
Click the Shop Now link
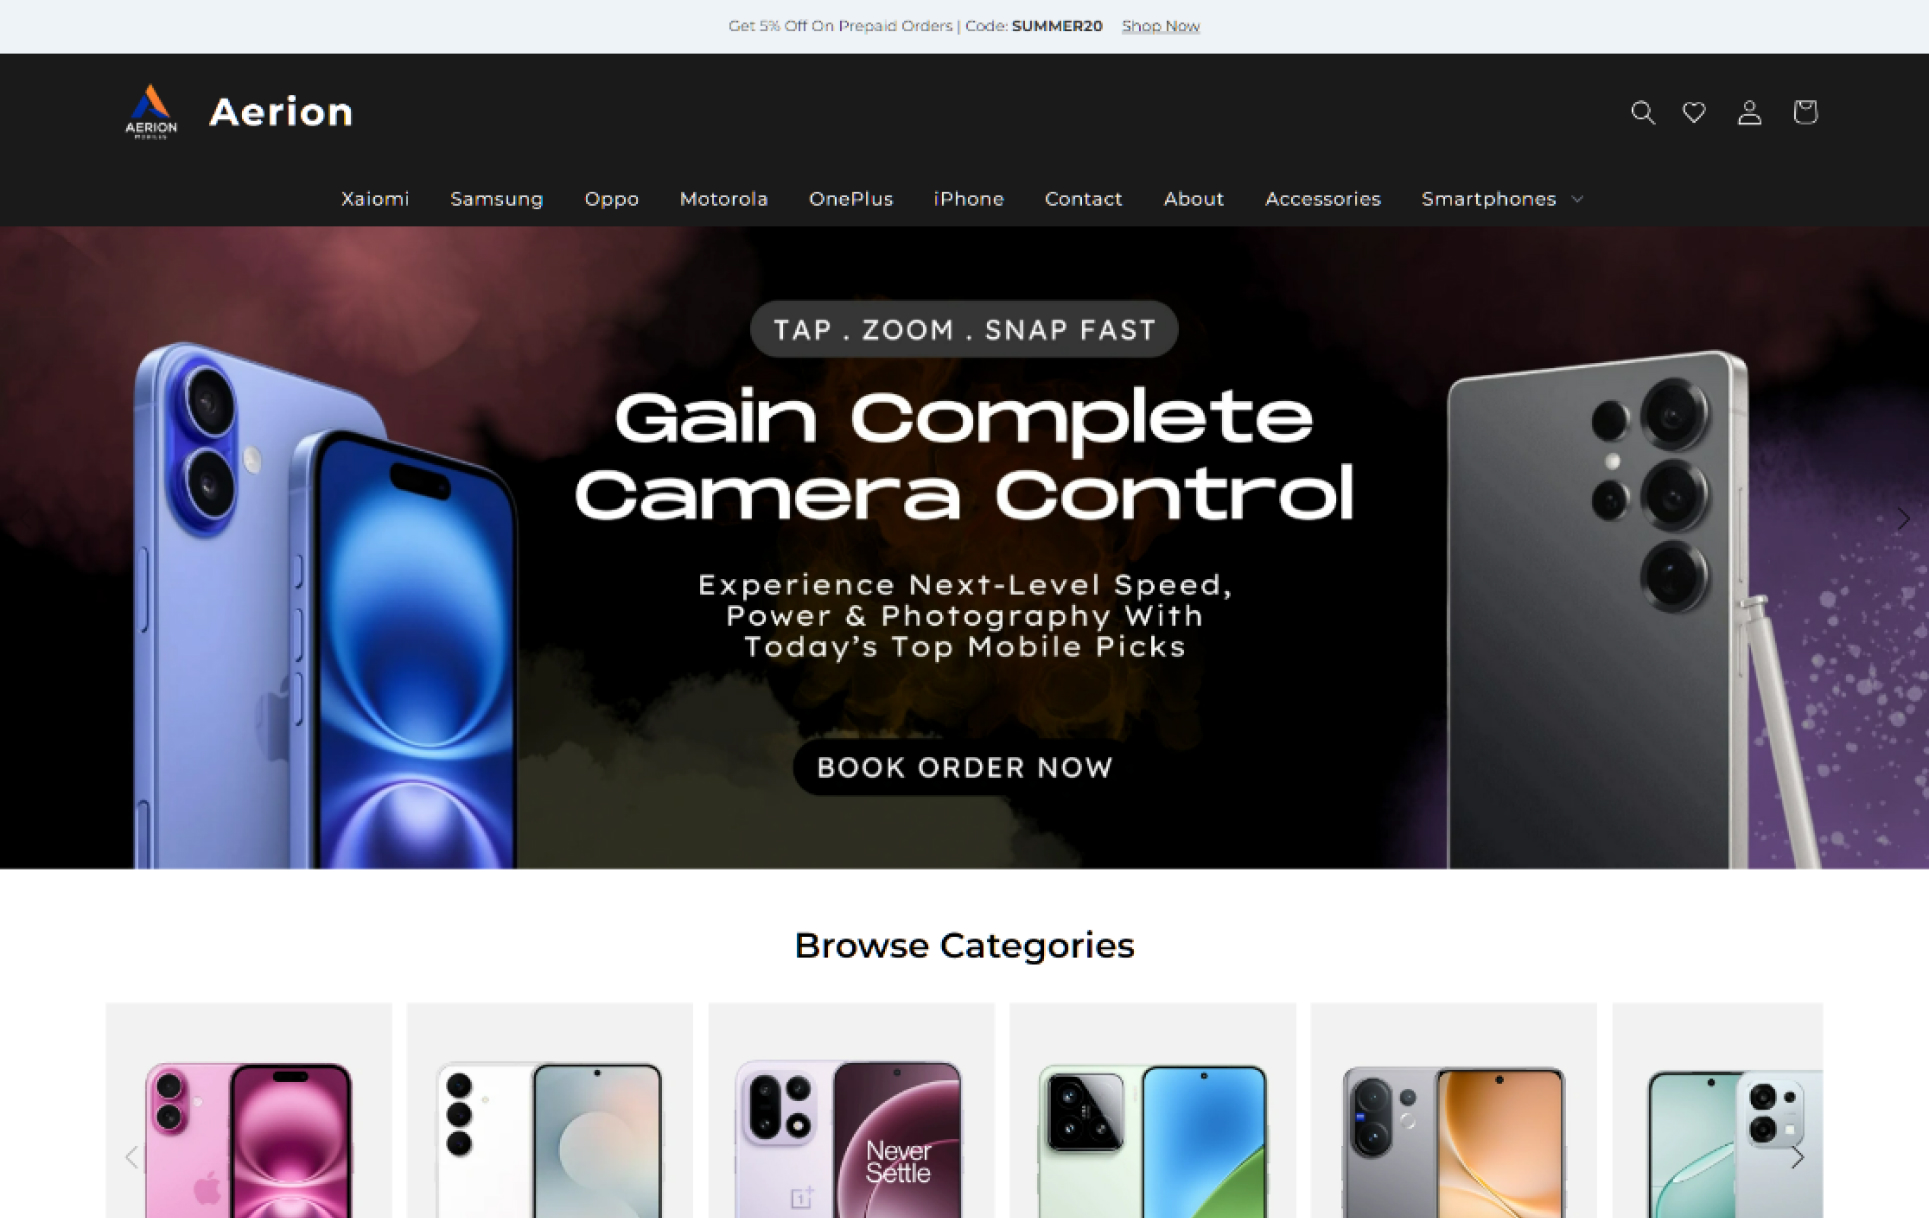click(1160, 26)
